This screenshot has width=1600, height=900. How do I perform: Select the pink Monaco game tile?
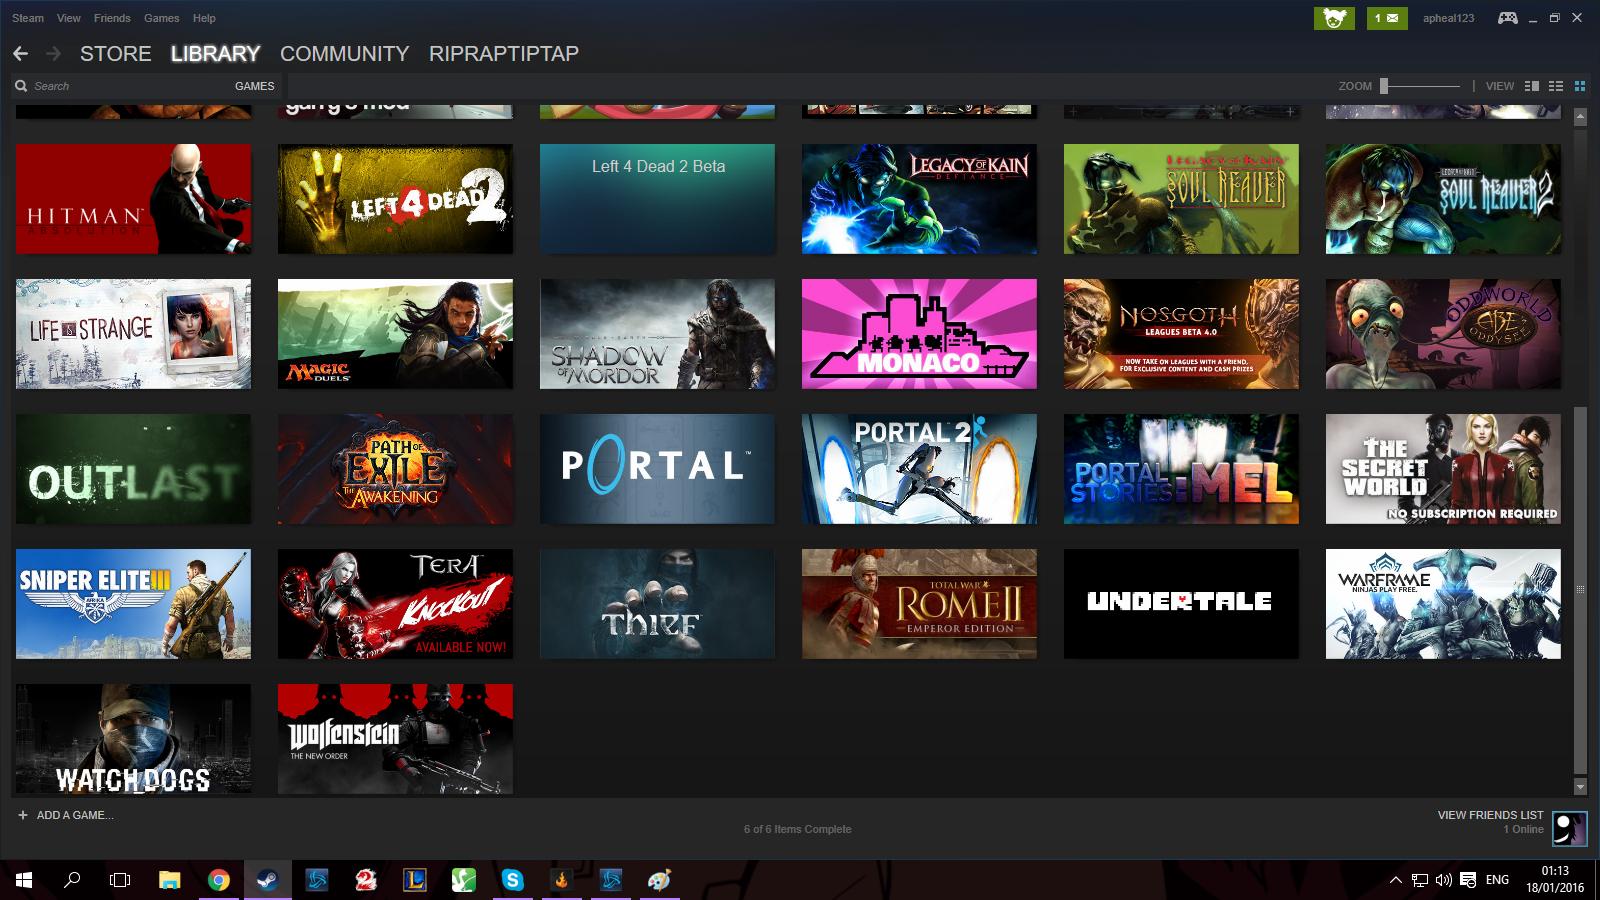(x=919, y=334)
